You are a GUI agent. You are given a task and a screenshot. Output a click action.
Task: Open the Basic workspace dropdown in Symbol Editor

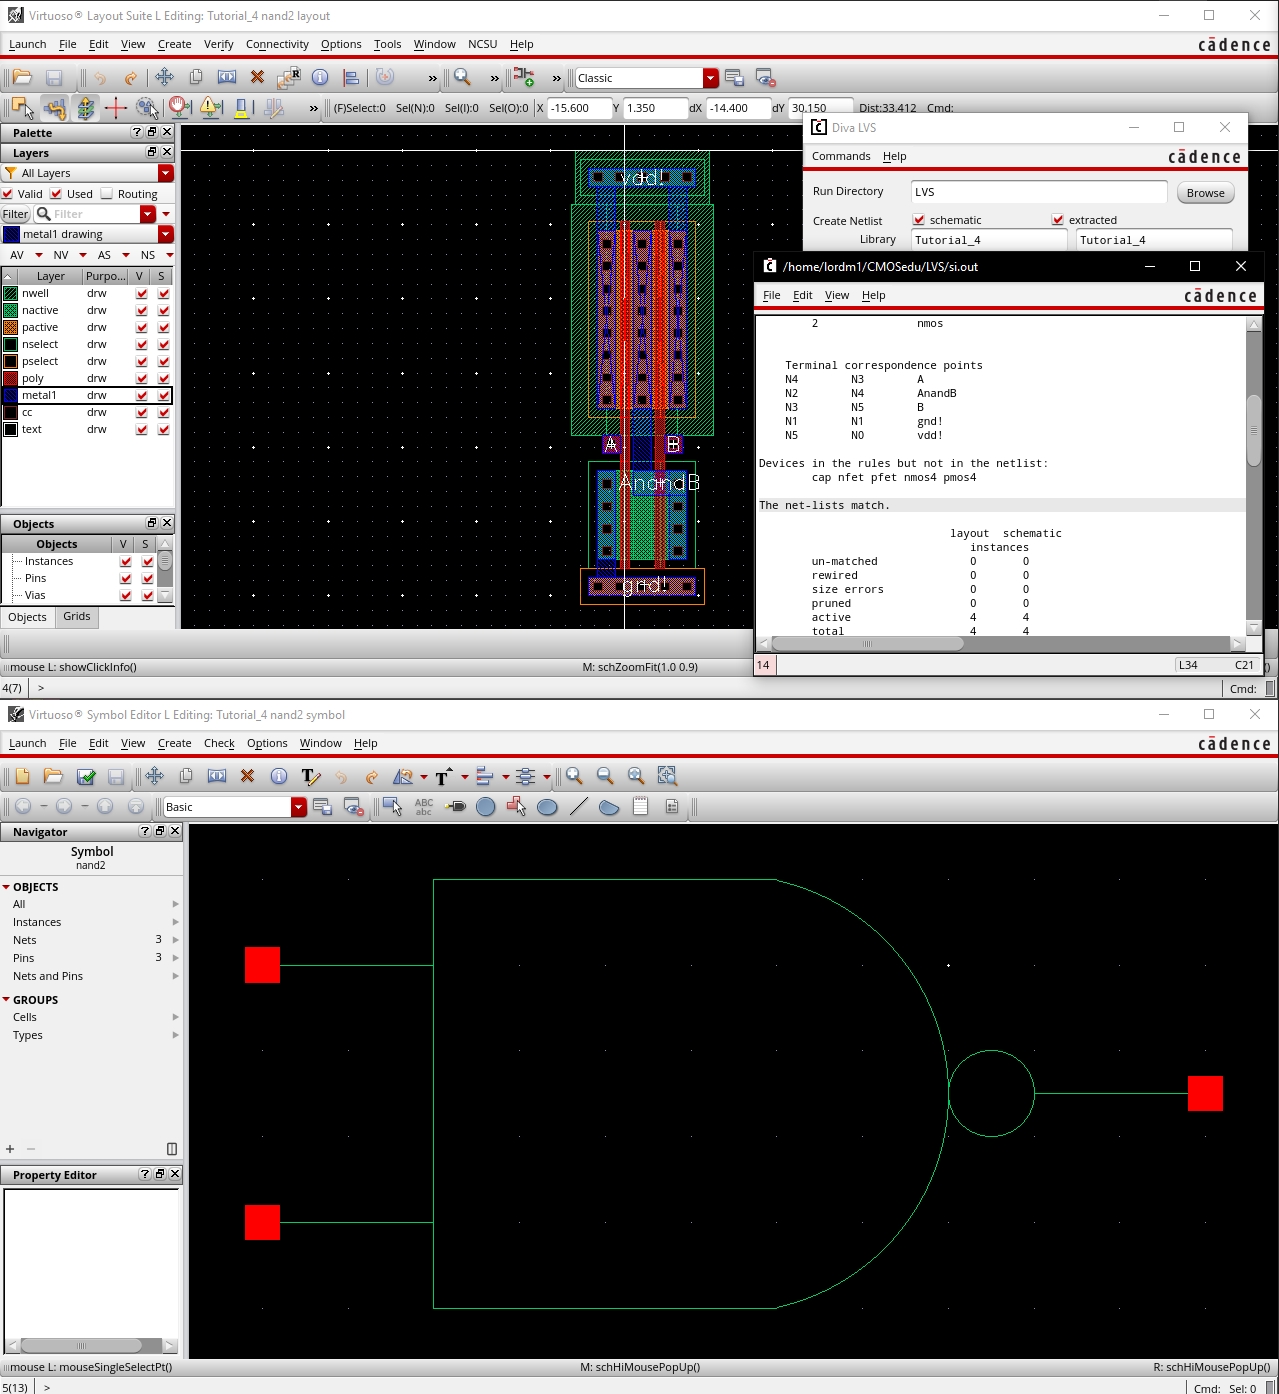tap(298, 807)
